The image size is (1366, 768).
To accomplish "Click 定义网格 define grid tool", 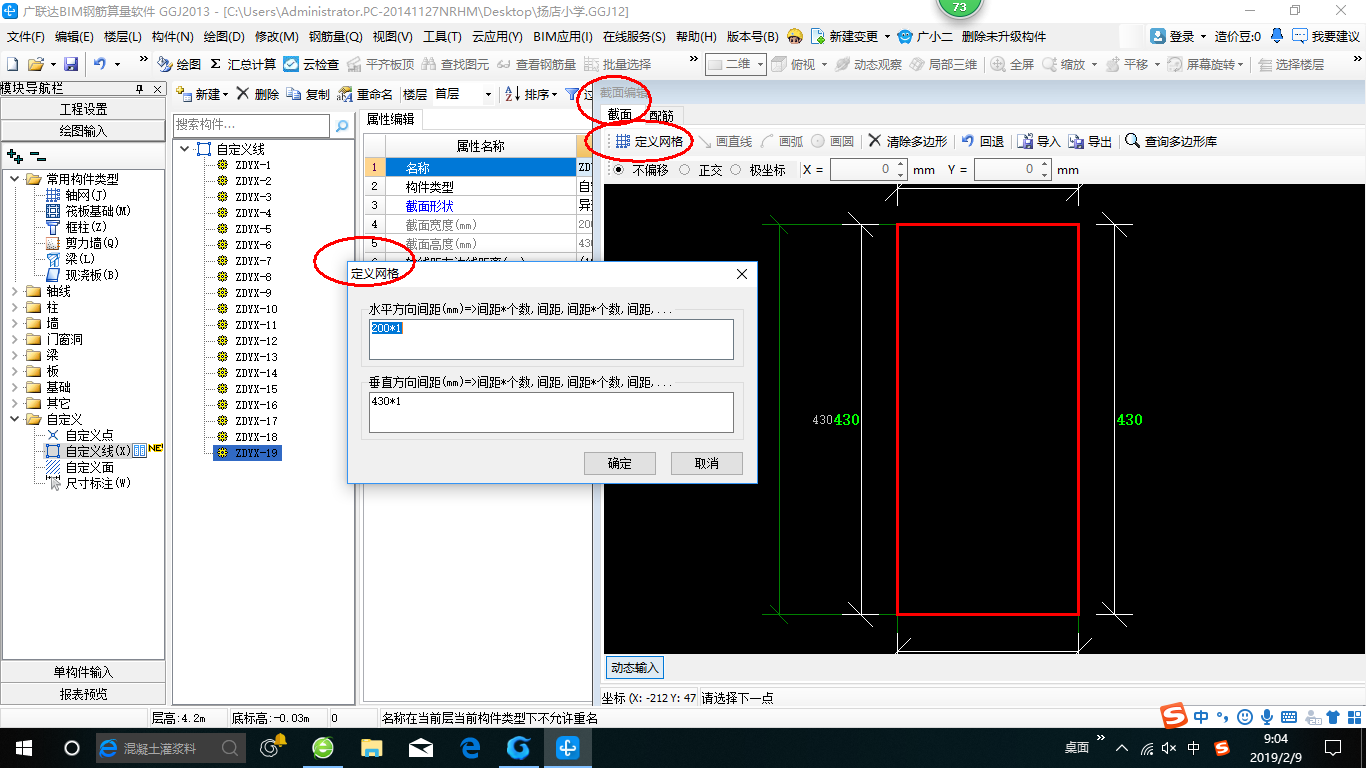I will click(x=650, y=141).
